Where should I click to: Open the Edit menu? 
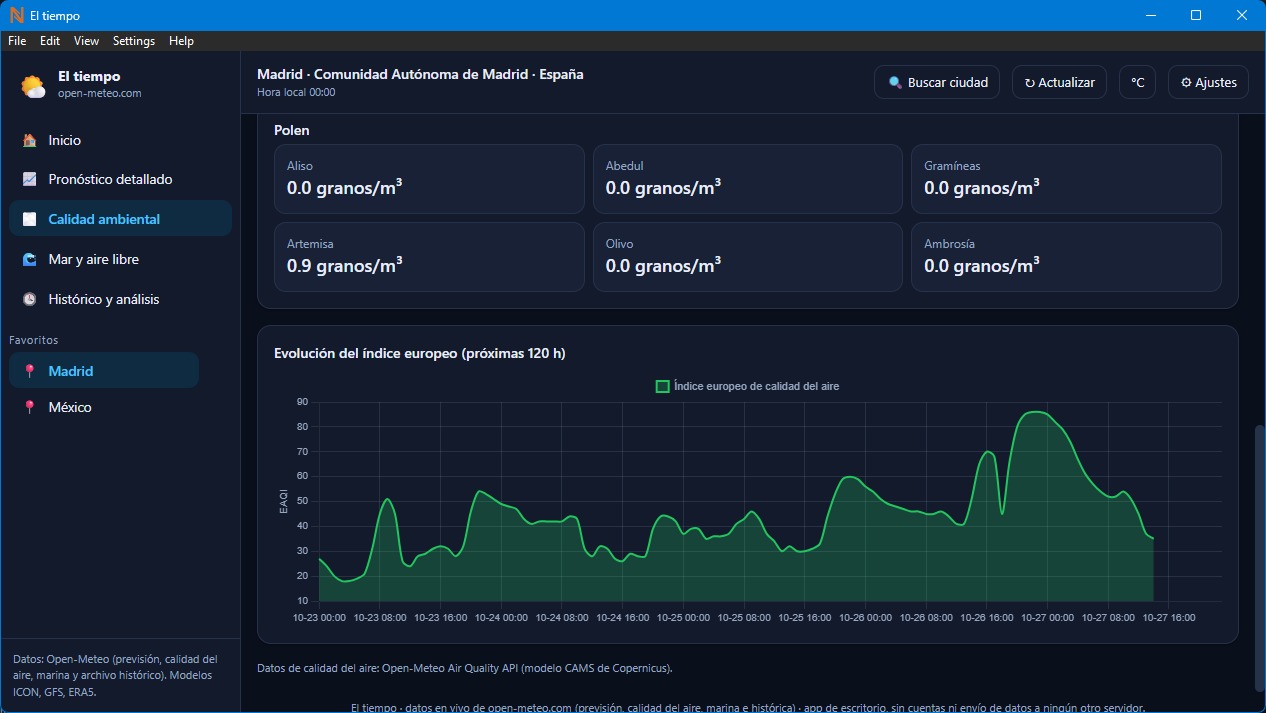pos(50,41)
